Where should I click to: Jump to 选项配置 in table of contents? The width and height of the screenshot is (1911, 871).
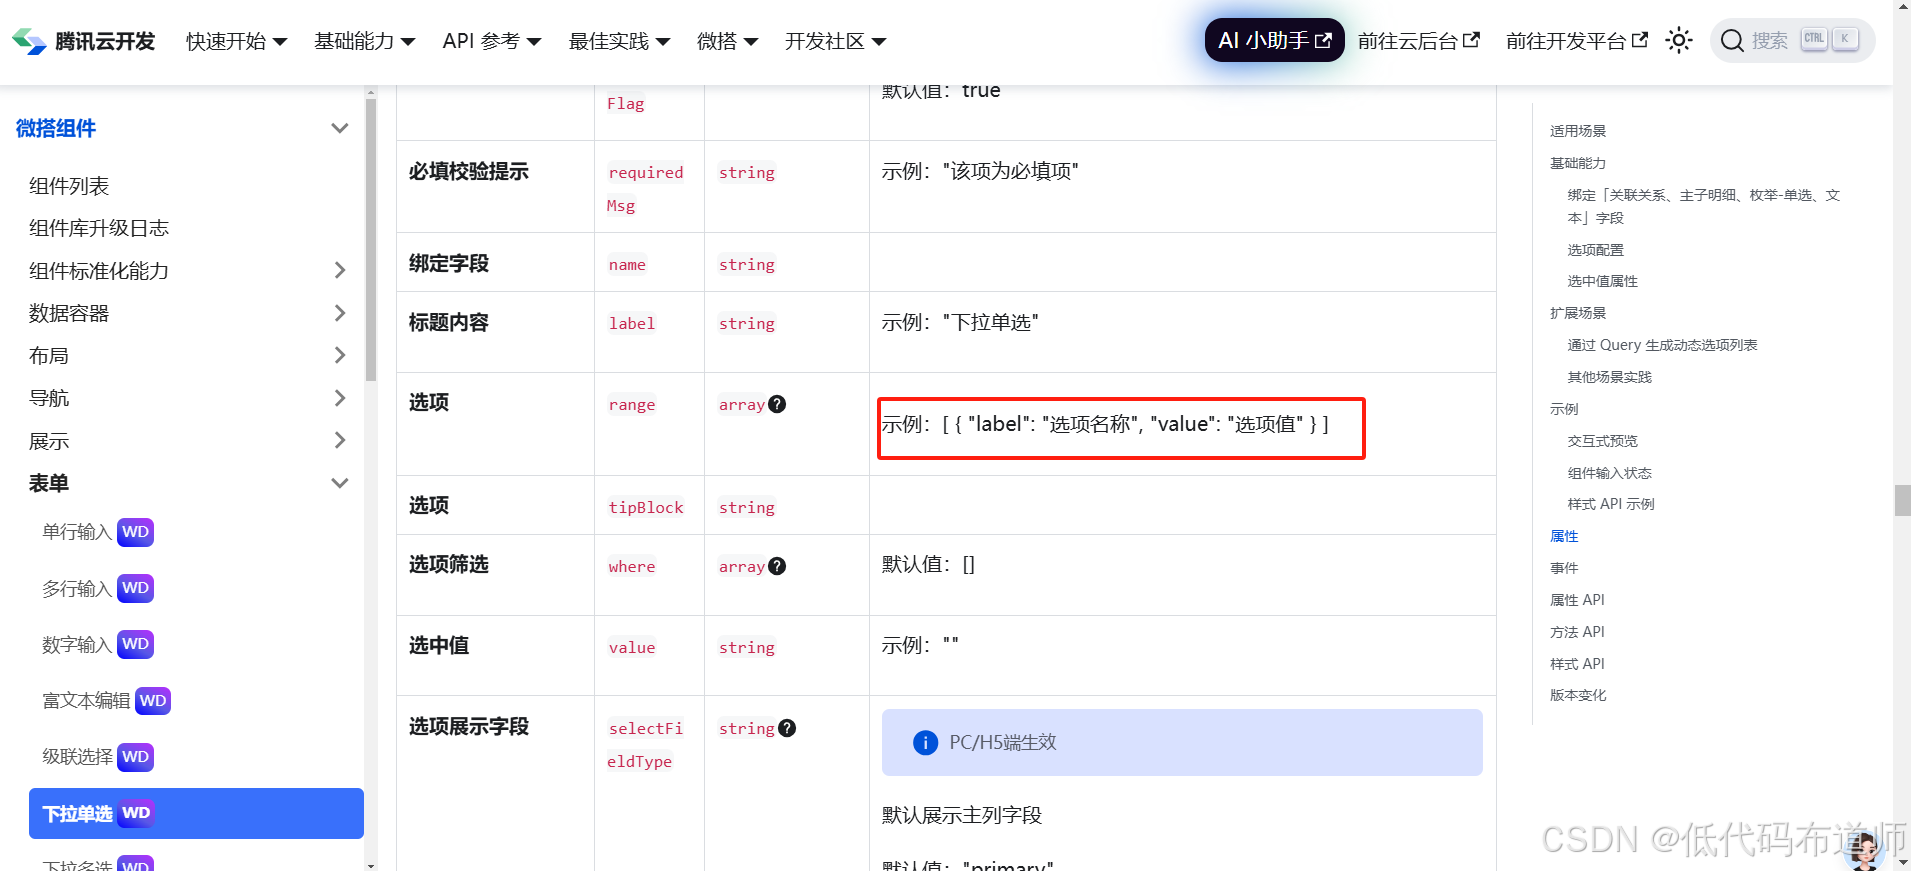coord(1596,250)
